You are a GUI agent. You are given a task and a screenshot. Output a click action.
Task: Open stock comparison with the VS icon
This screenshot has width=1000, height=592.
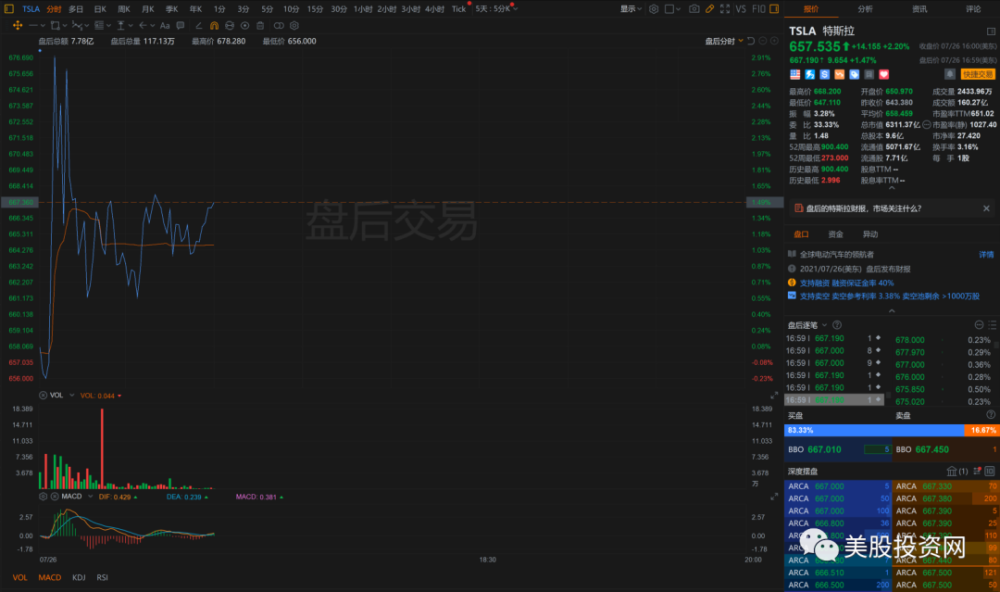[x=740, y=9]
